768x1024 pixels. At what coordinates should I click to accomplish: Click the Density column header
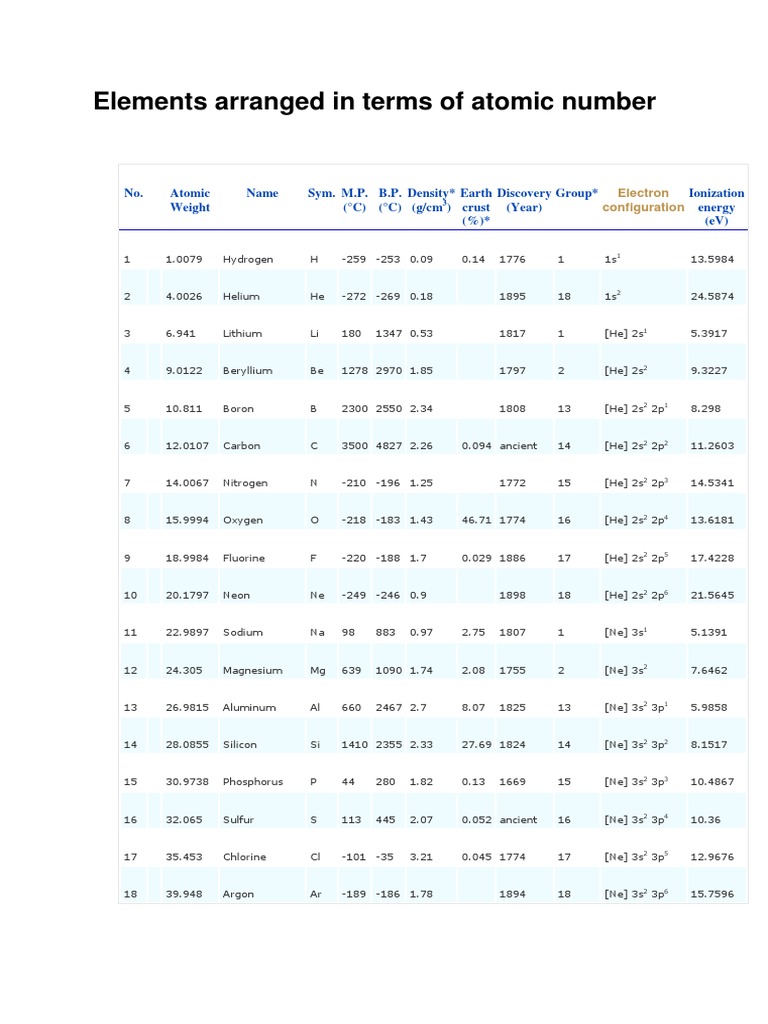[x=431, y=200]
